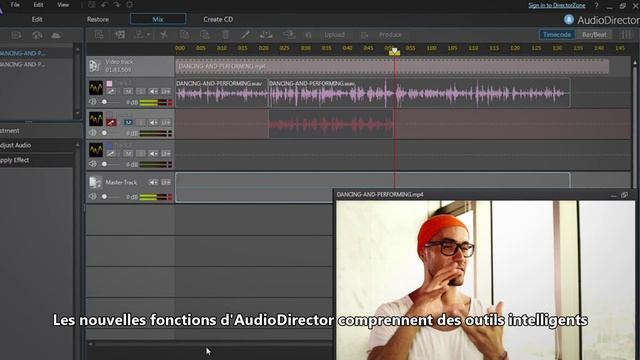This screenshot has width=640, height=360.
Task: Click the Track 2 volume slider knob
Action: pyautogui.click(x=104, y=133)
